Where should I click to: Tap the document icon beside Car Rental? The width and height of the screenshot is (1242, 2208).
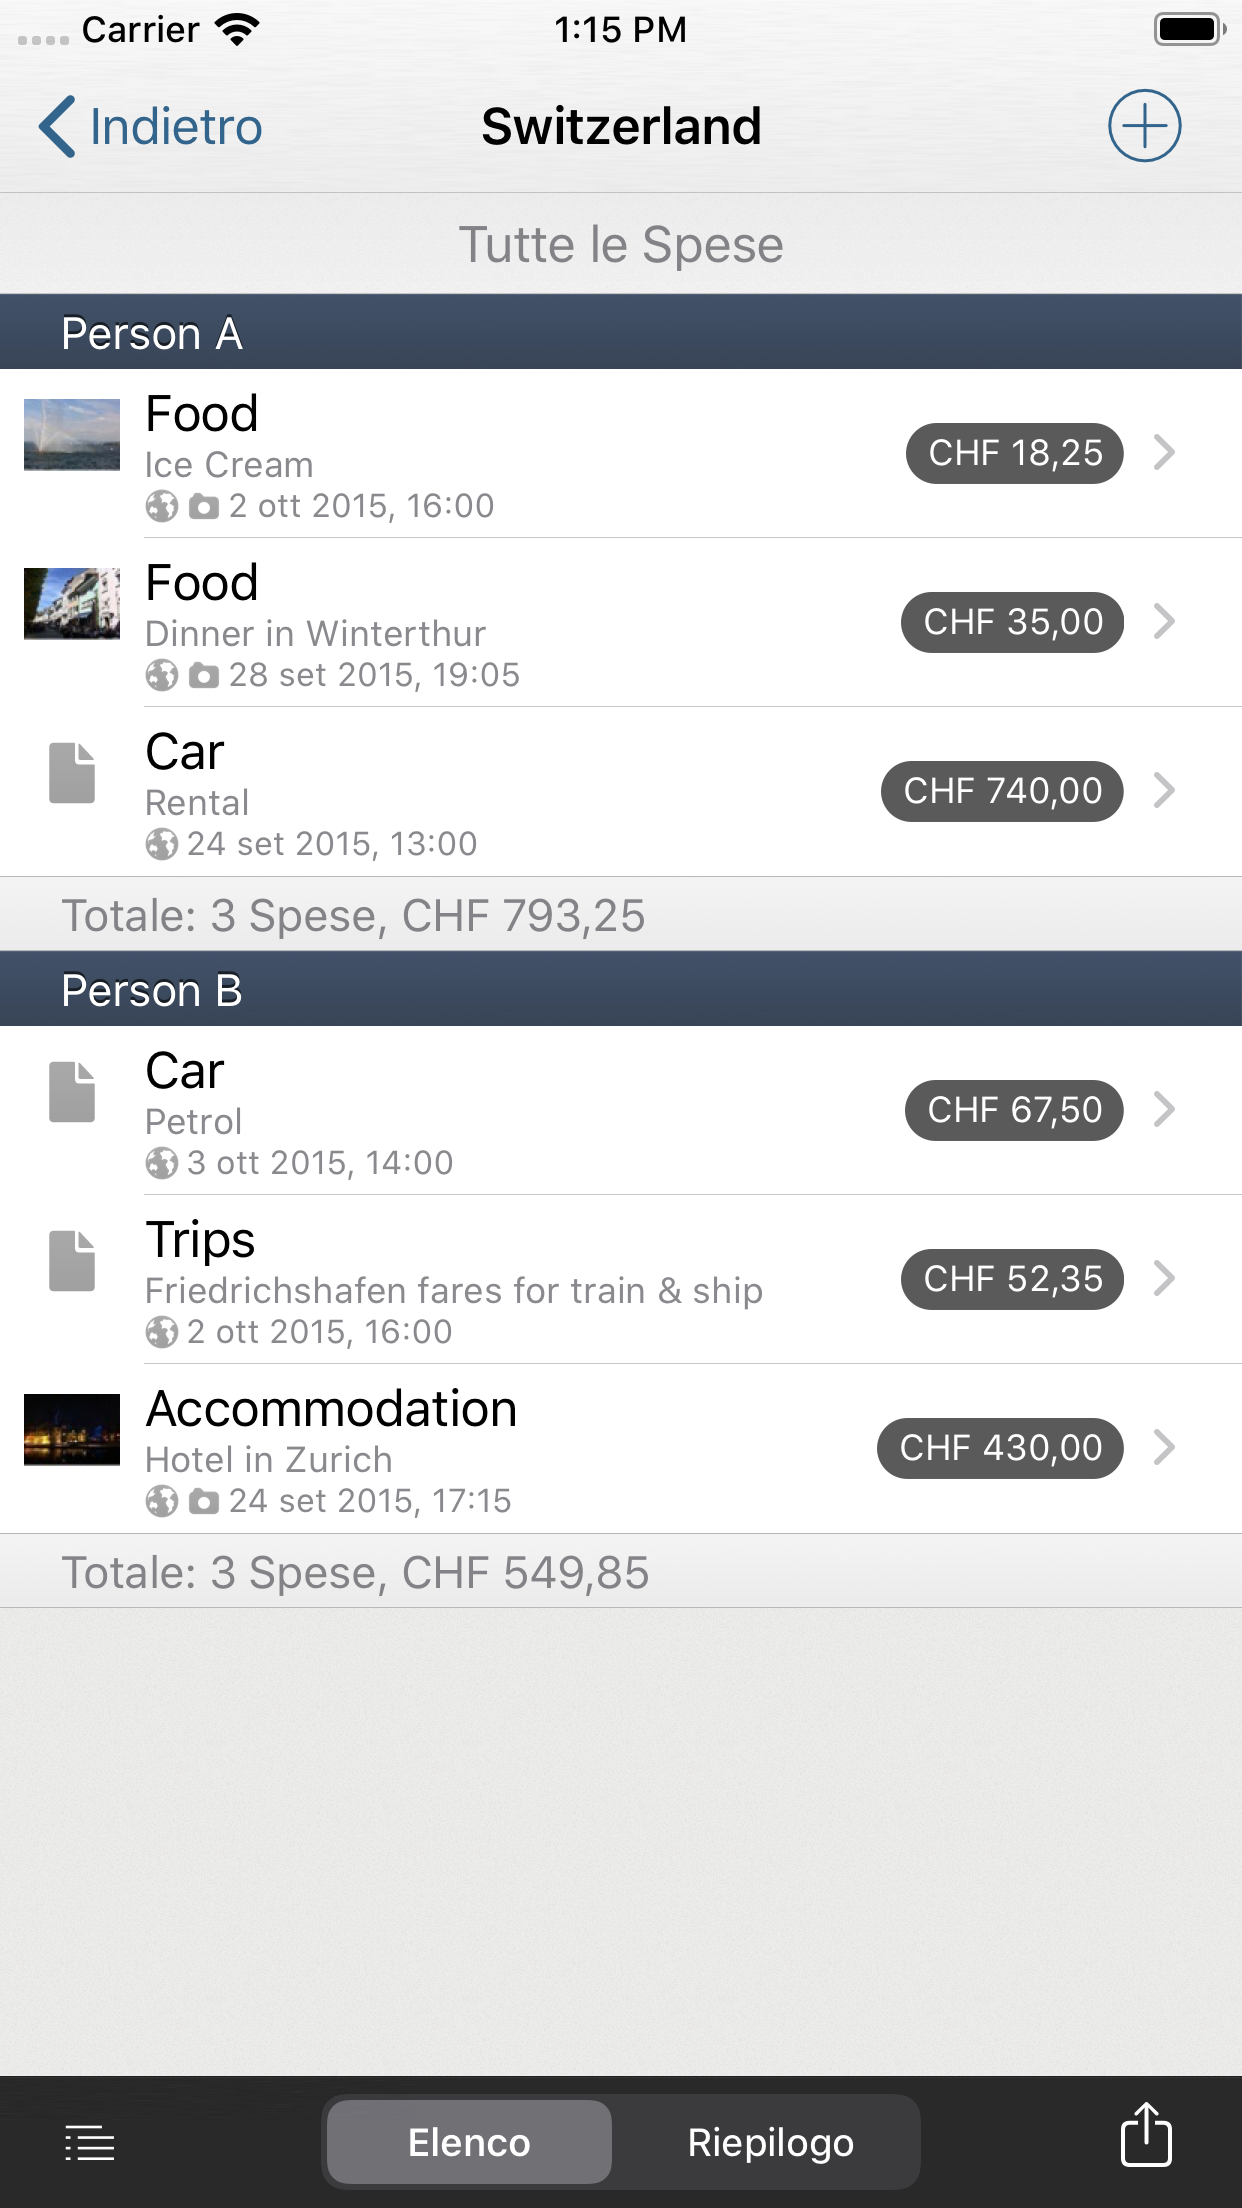pyautogui.click(x=72, y=773)
